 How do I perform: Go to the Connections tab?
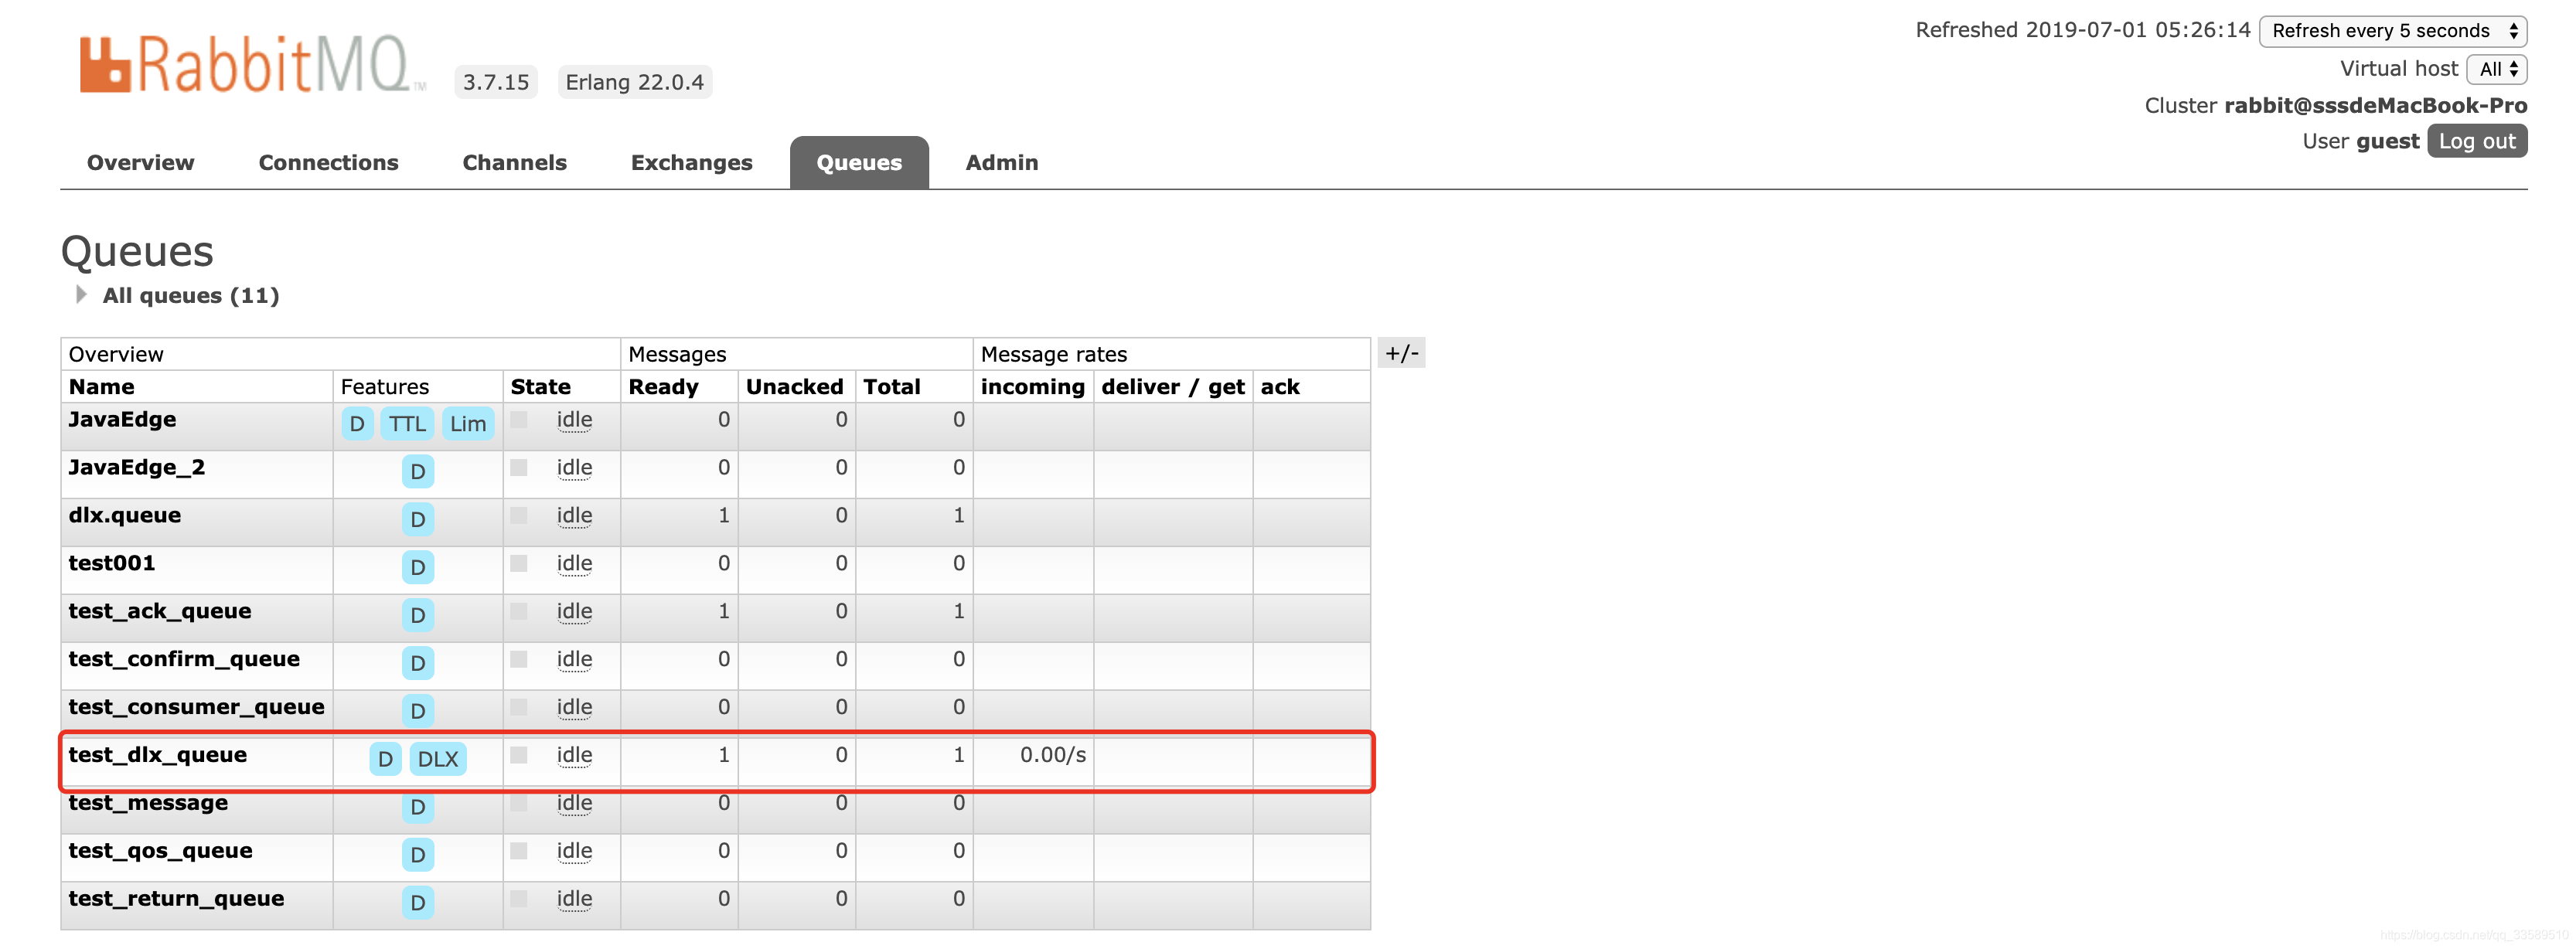tap(328, 163)
